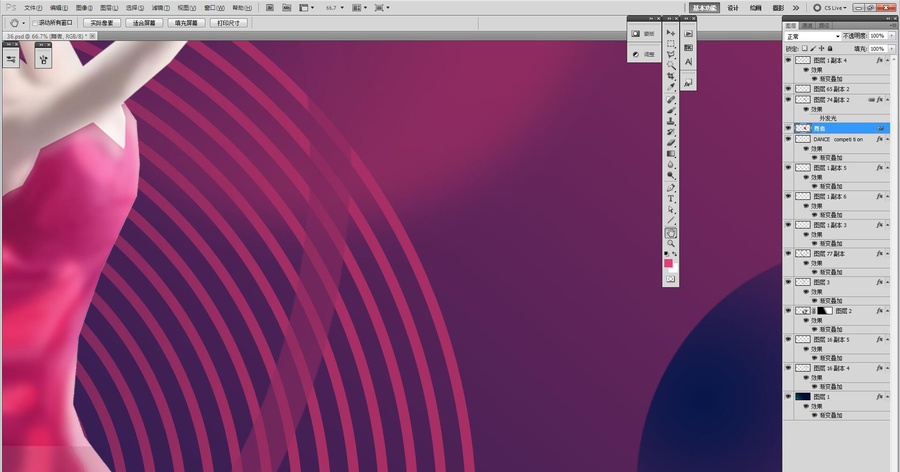Viewport: 900px width, 472px height.
Task: Hide the DANCE competition layer
Action: point(788,140)
